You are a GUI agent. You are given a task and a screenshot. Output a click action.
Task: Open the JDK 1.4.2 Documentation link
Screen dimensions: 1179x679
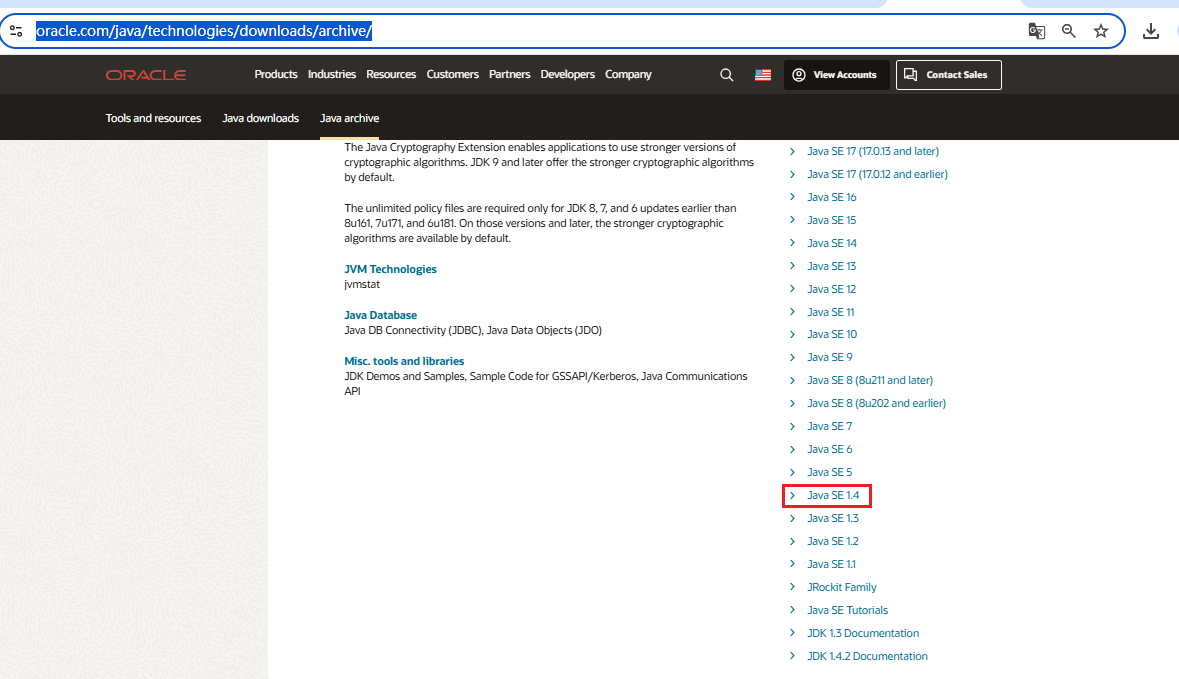pyautogui.click(x=868, y=656)
